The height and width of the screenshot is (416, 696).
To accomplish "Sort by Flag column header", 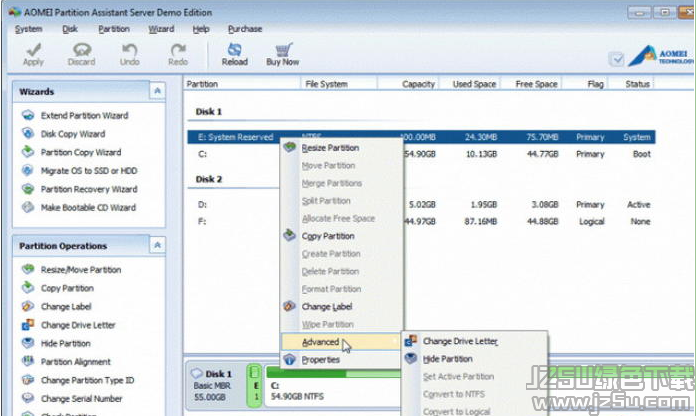I will (x=585, y=84).
